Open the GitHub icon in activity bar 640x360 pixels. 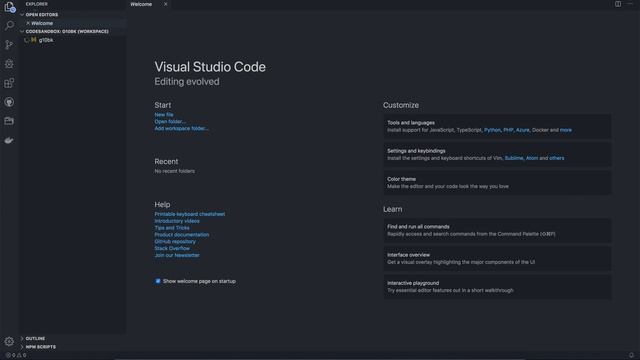coord(9,102)
